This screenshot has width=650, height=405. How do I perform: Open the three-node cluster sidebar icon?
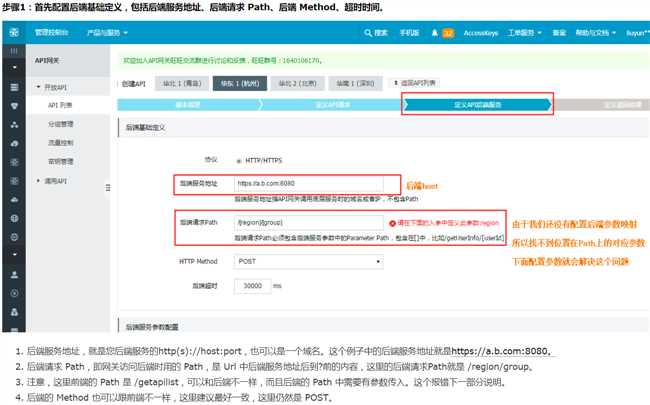click(x=14, y=124)
